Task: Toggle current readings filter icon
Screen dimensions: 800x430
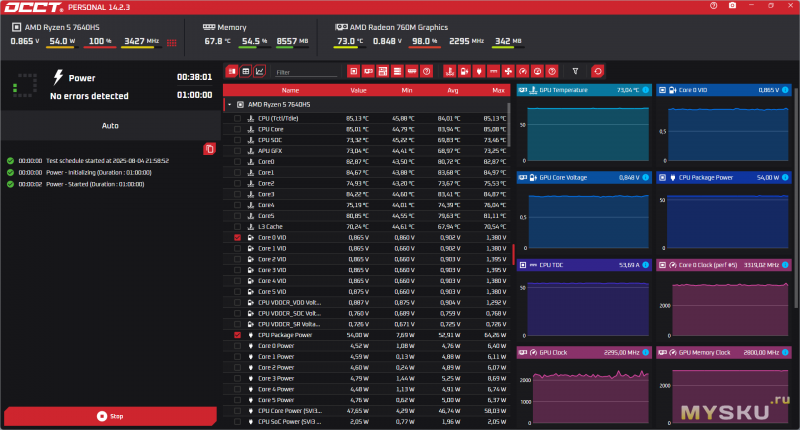Action: (x=493, y=71)
